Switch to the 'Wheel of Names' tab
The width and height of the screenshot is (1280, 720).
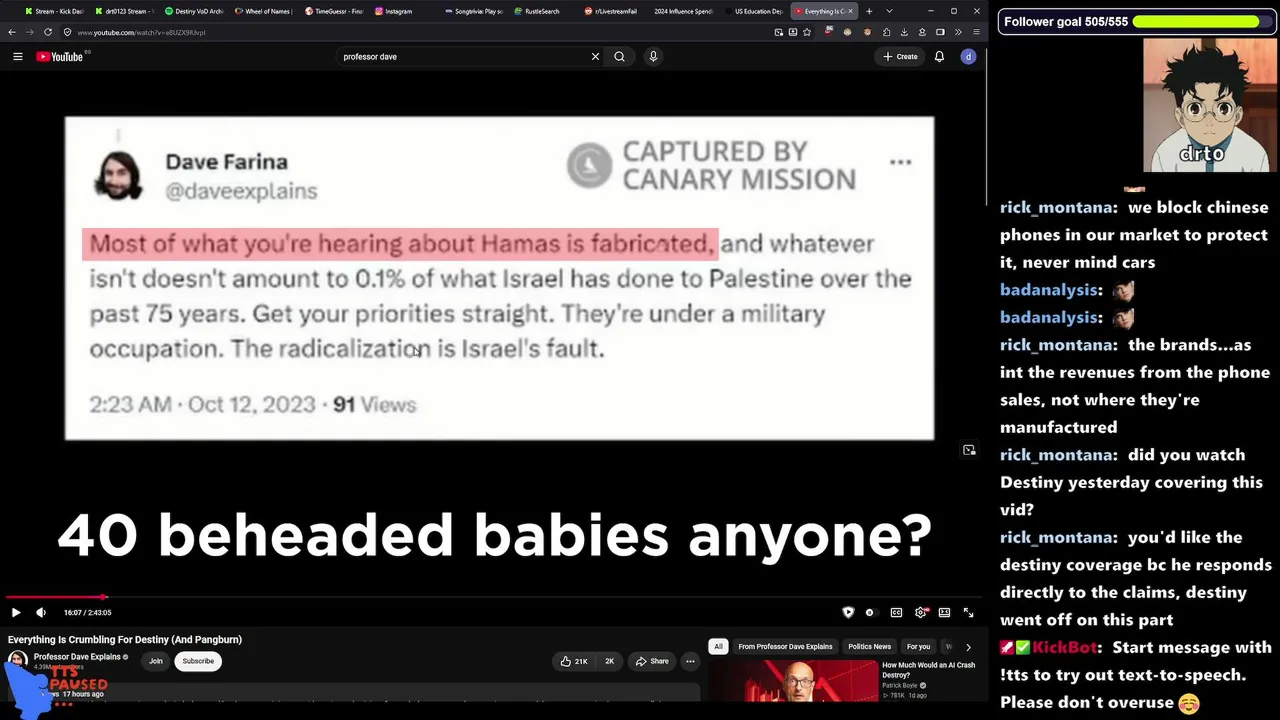tap(264, 11)
